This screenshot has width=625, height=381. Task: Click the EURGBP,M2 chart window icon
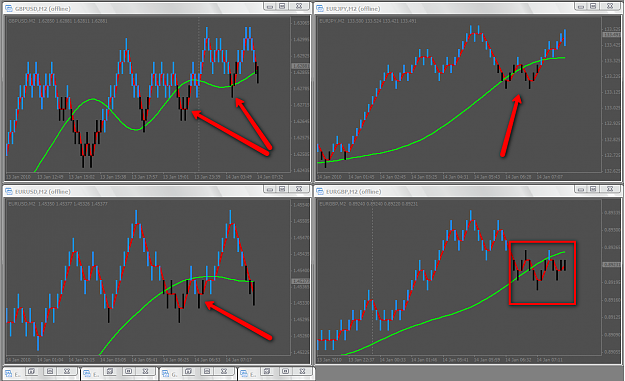[x=320, y=192]
